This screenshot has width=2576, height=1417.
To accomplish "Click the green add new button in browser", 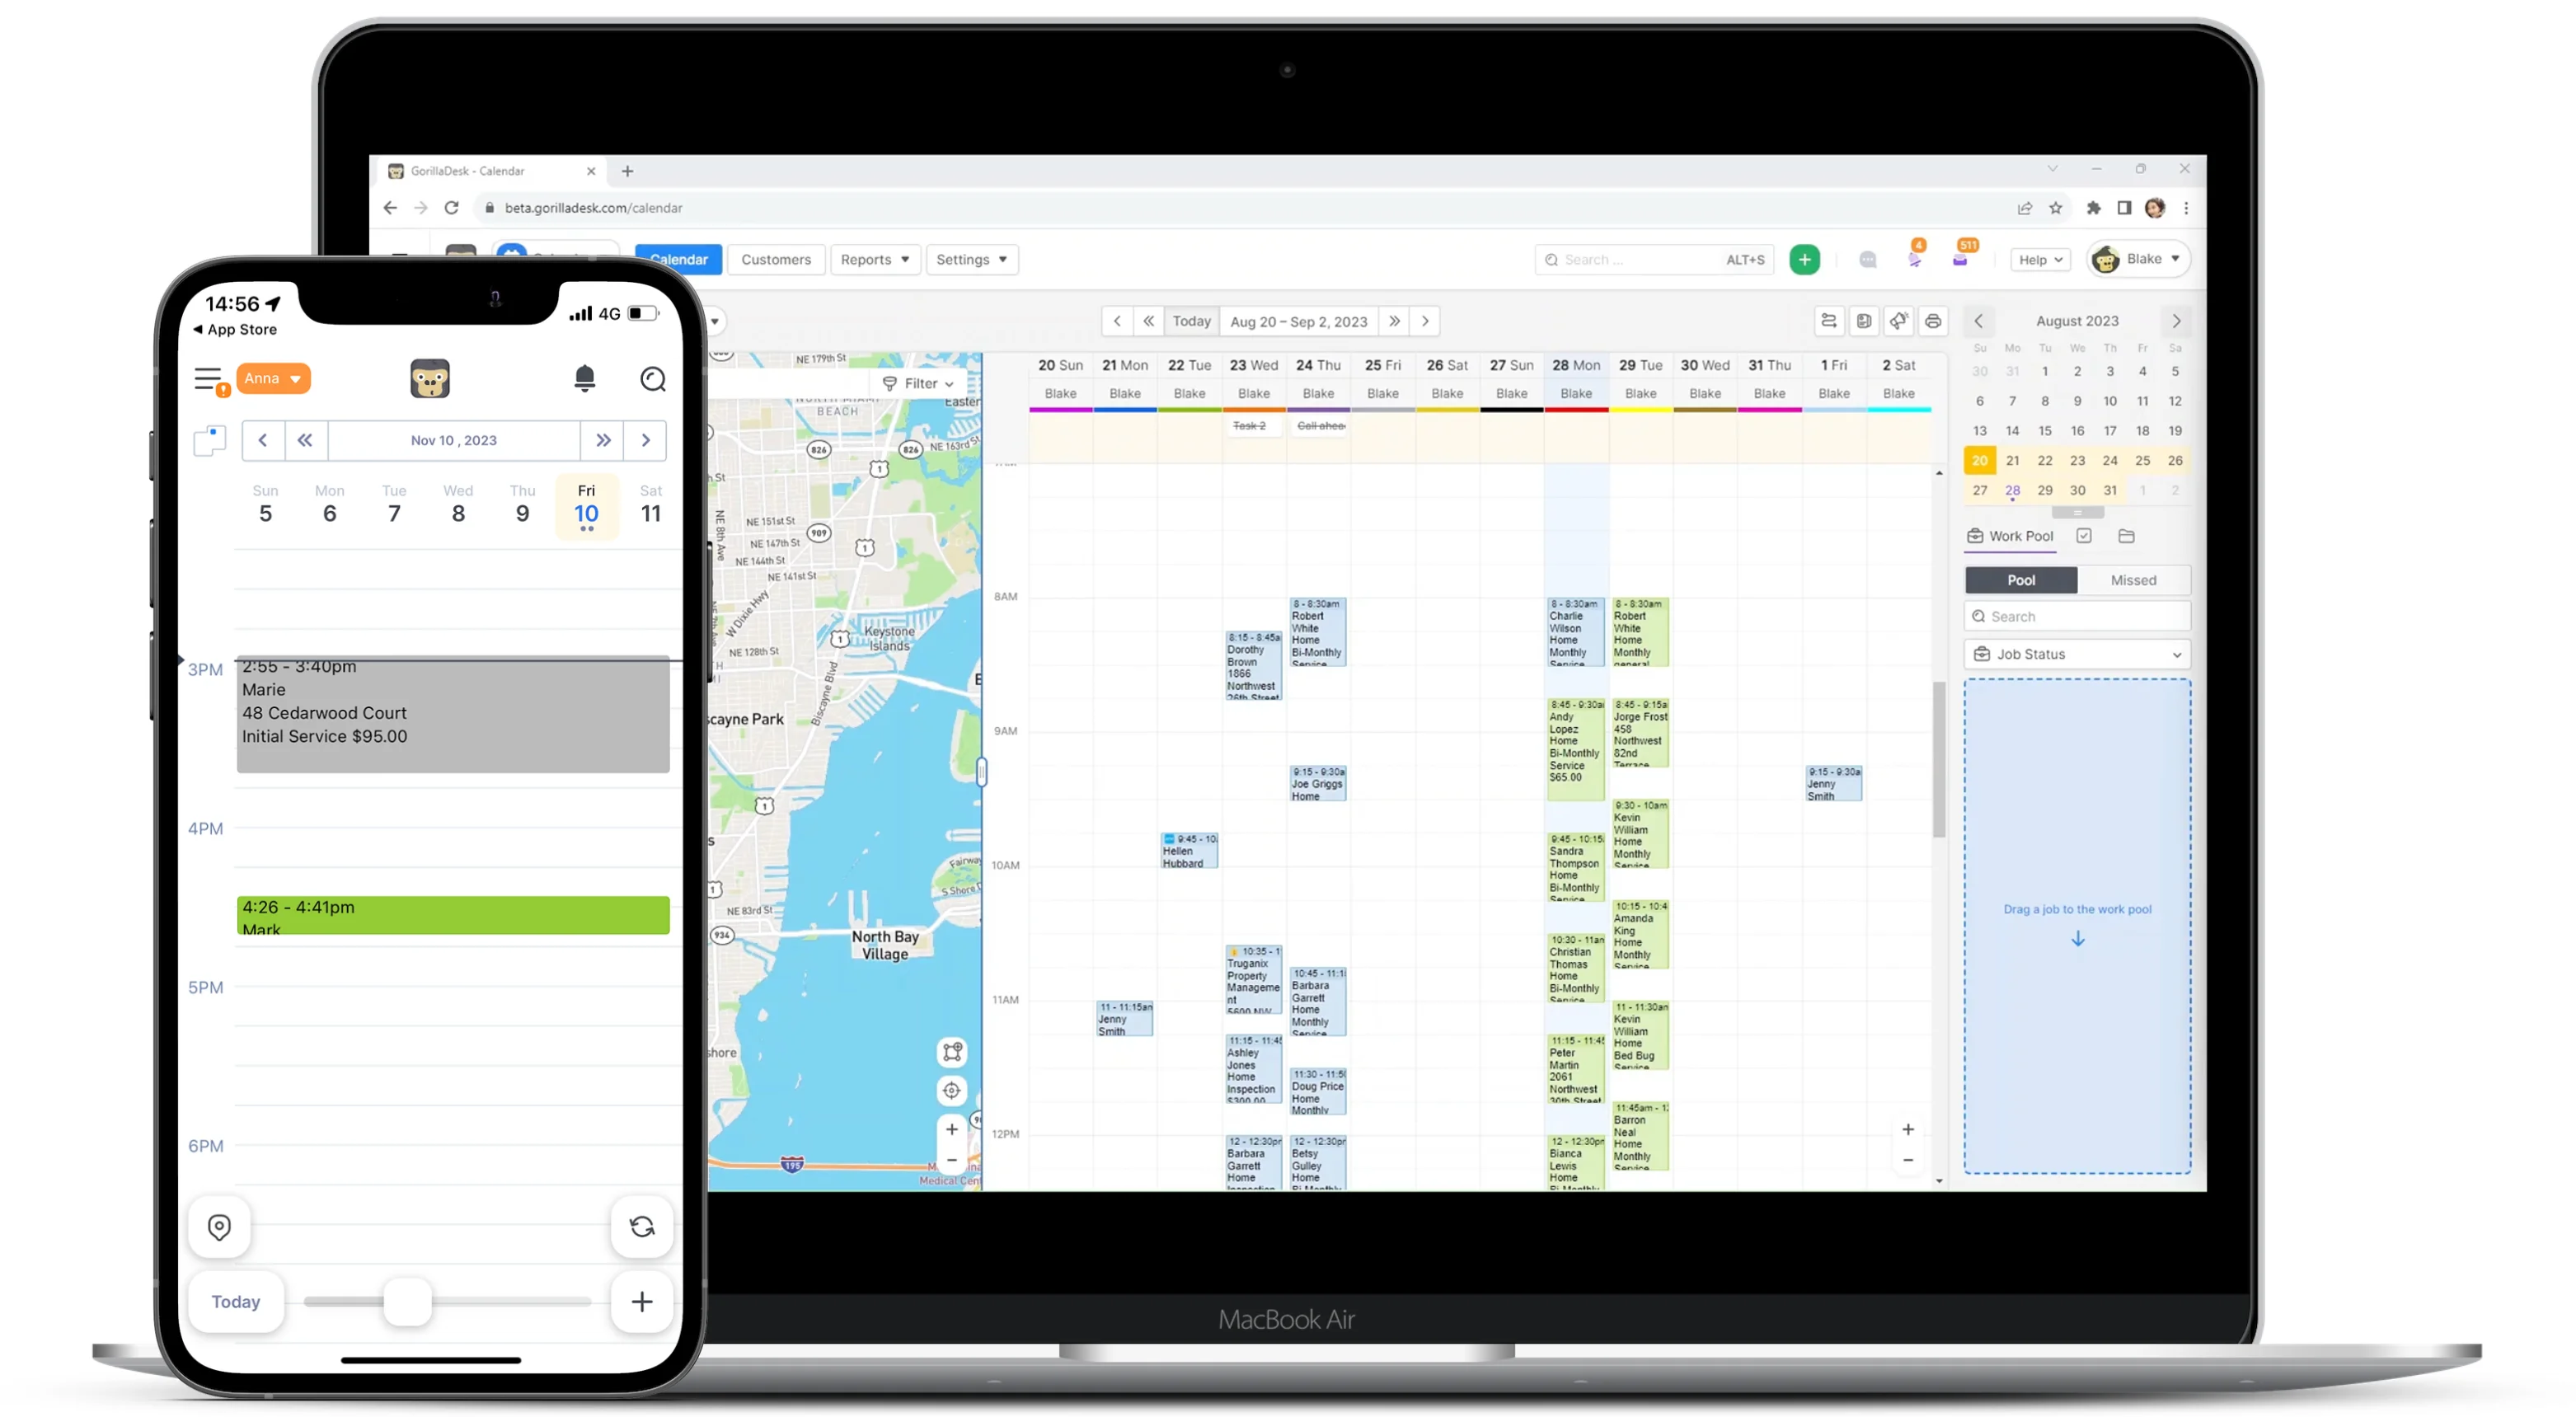I will coord(1804,260).
